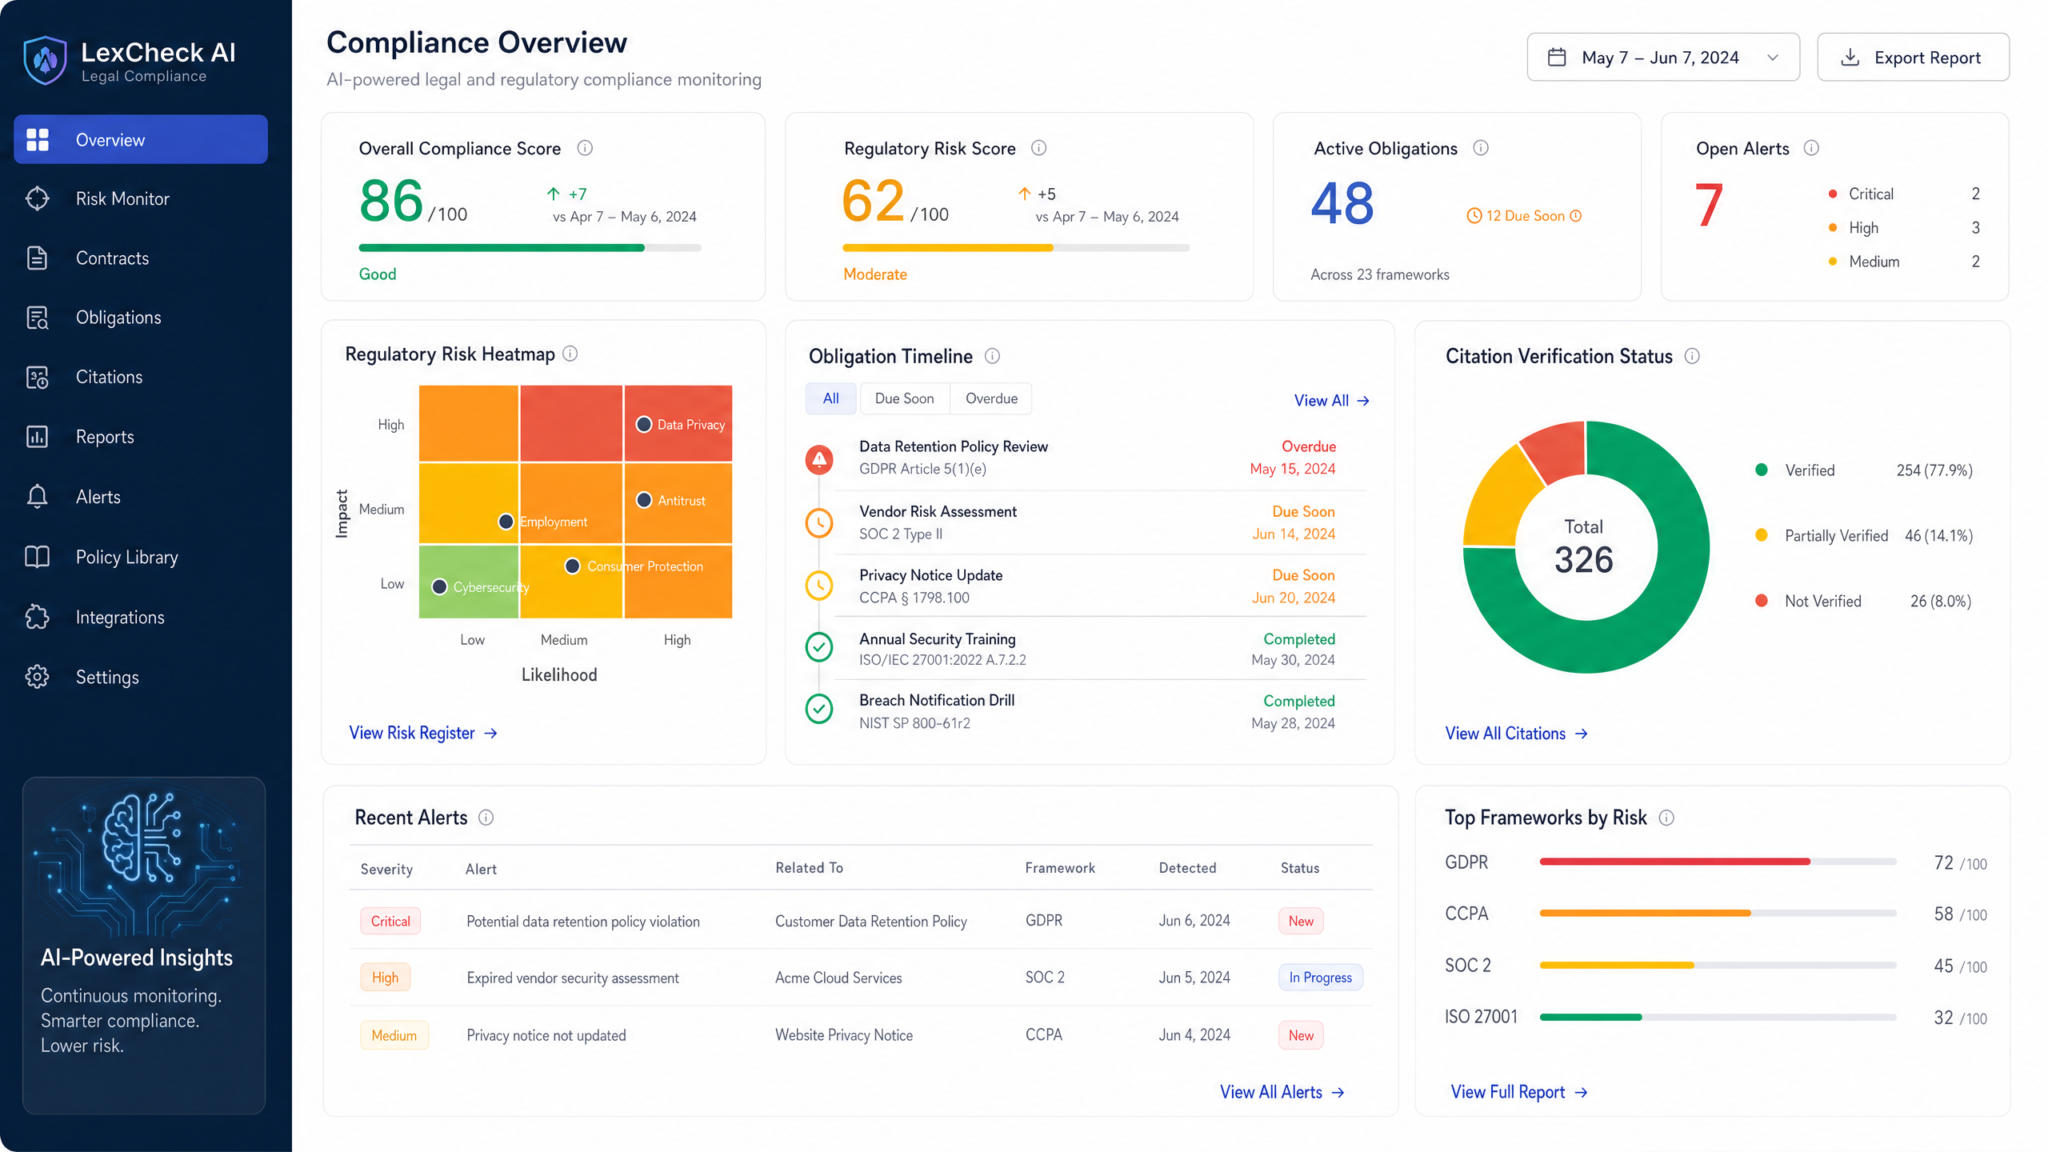Click "Potential data retention policy violation" alert
The height and width of the screenshot is (1152, 2048).
click(x=583, y=921)
